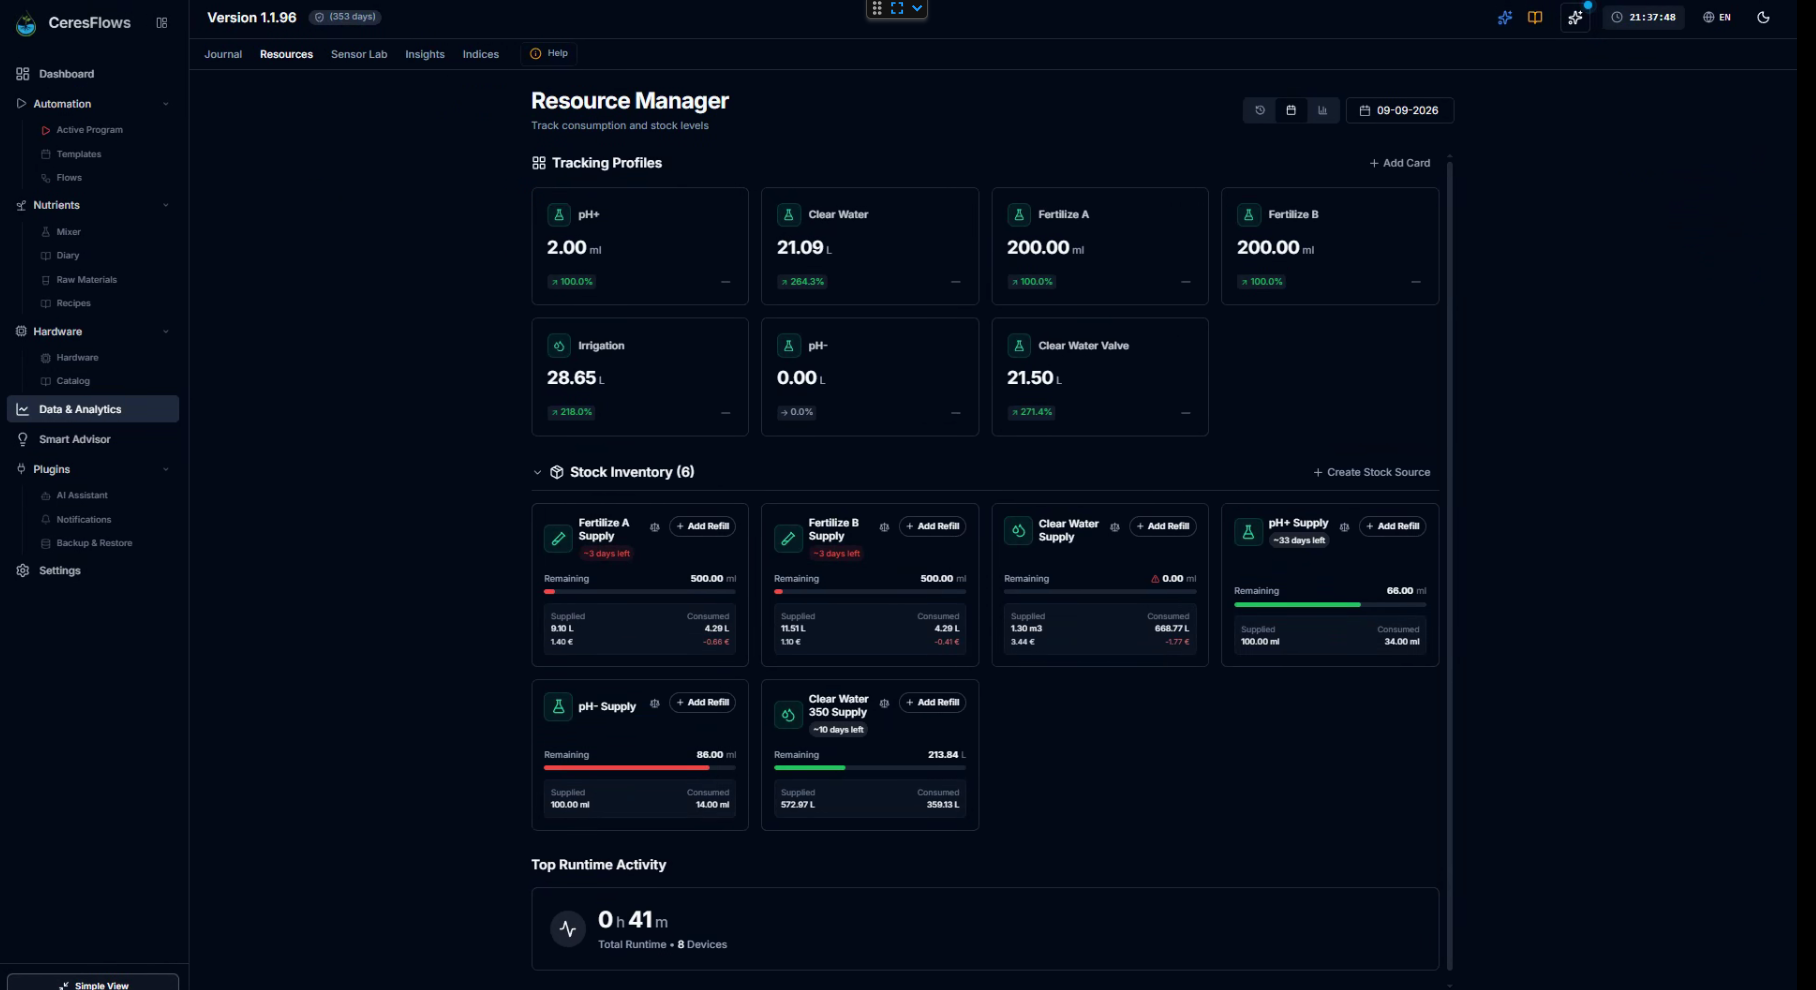The image size is (1816, 990).
Task: Click the Clear Water Valve profile icon
Action: (1019, 345)
